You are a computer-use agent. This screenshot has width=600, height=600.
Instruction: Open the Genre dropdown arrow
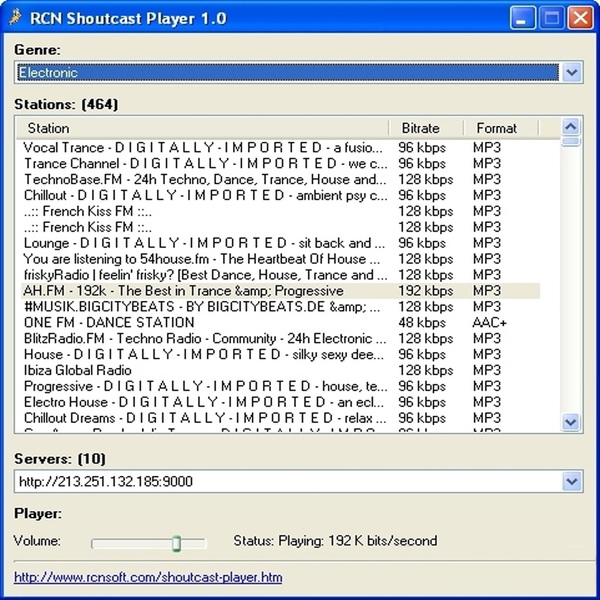572,72
